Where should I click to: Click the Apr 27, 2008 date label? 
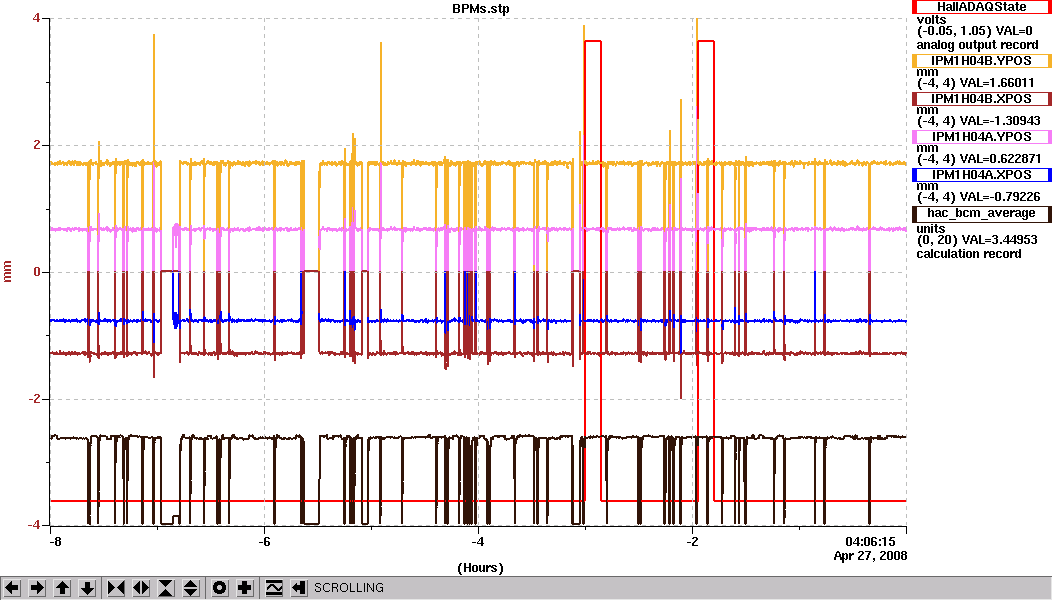click(x=870, y=556)
